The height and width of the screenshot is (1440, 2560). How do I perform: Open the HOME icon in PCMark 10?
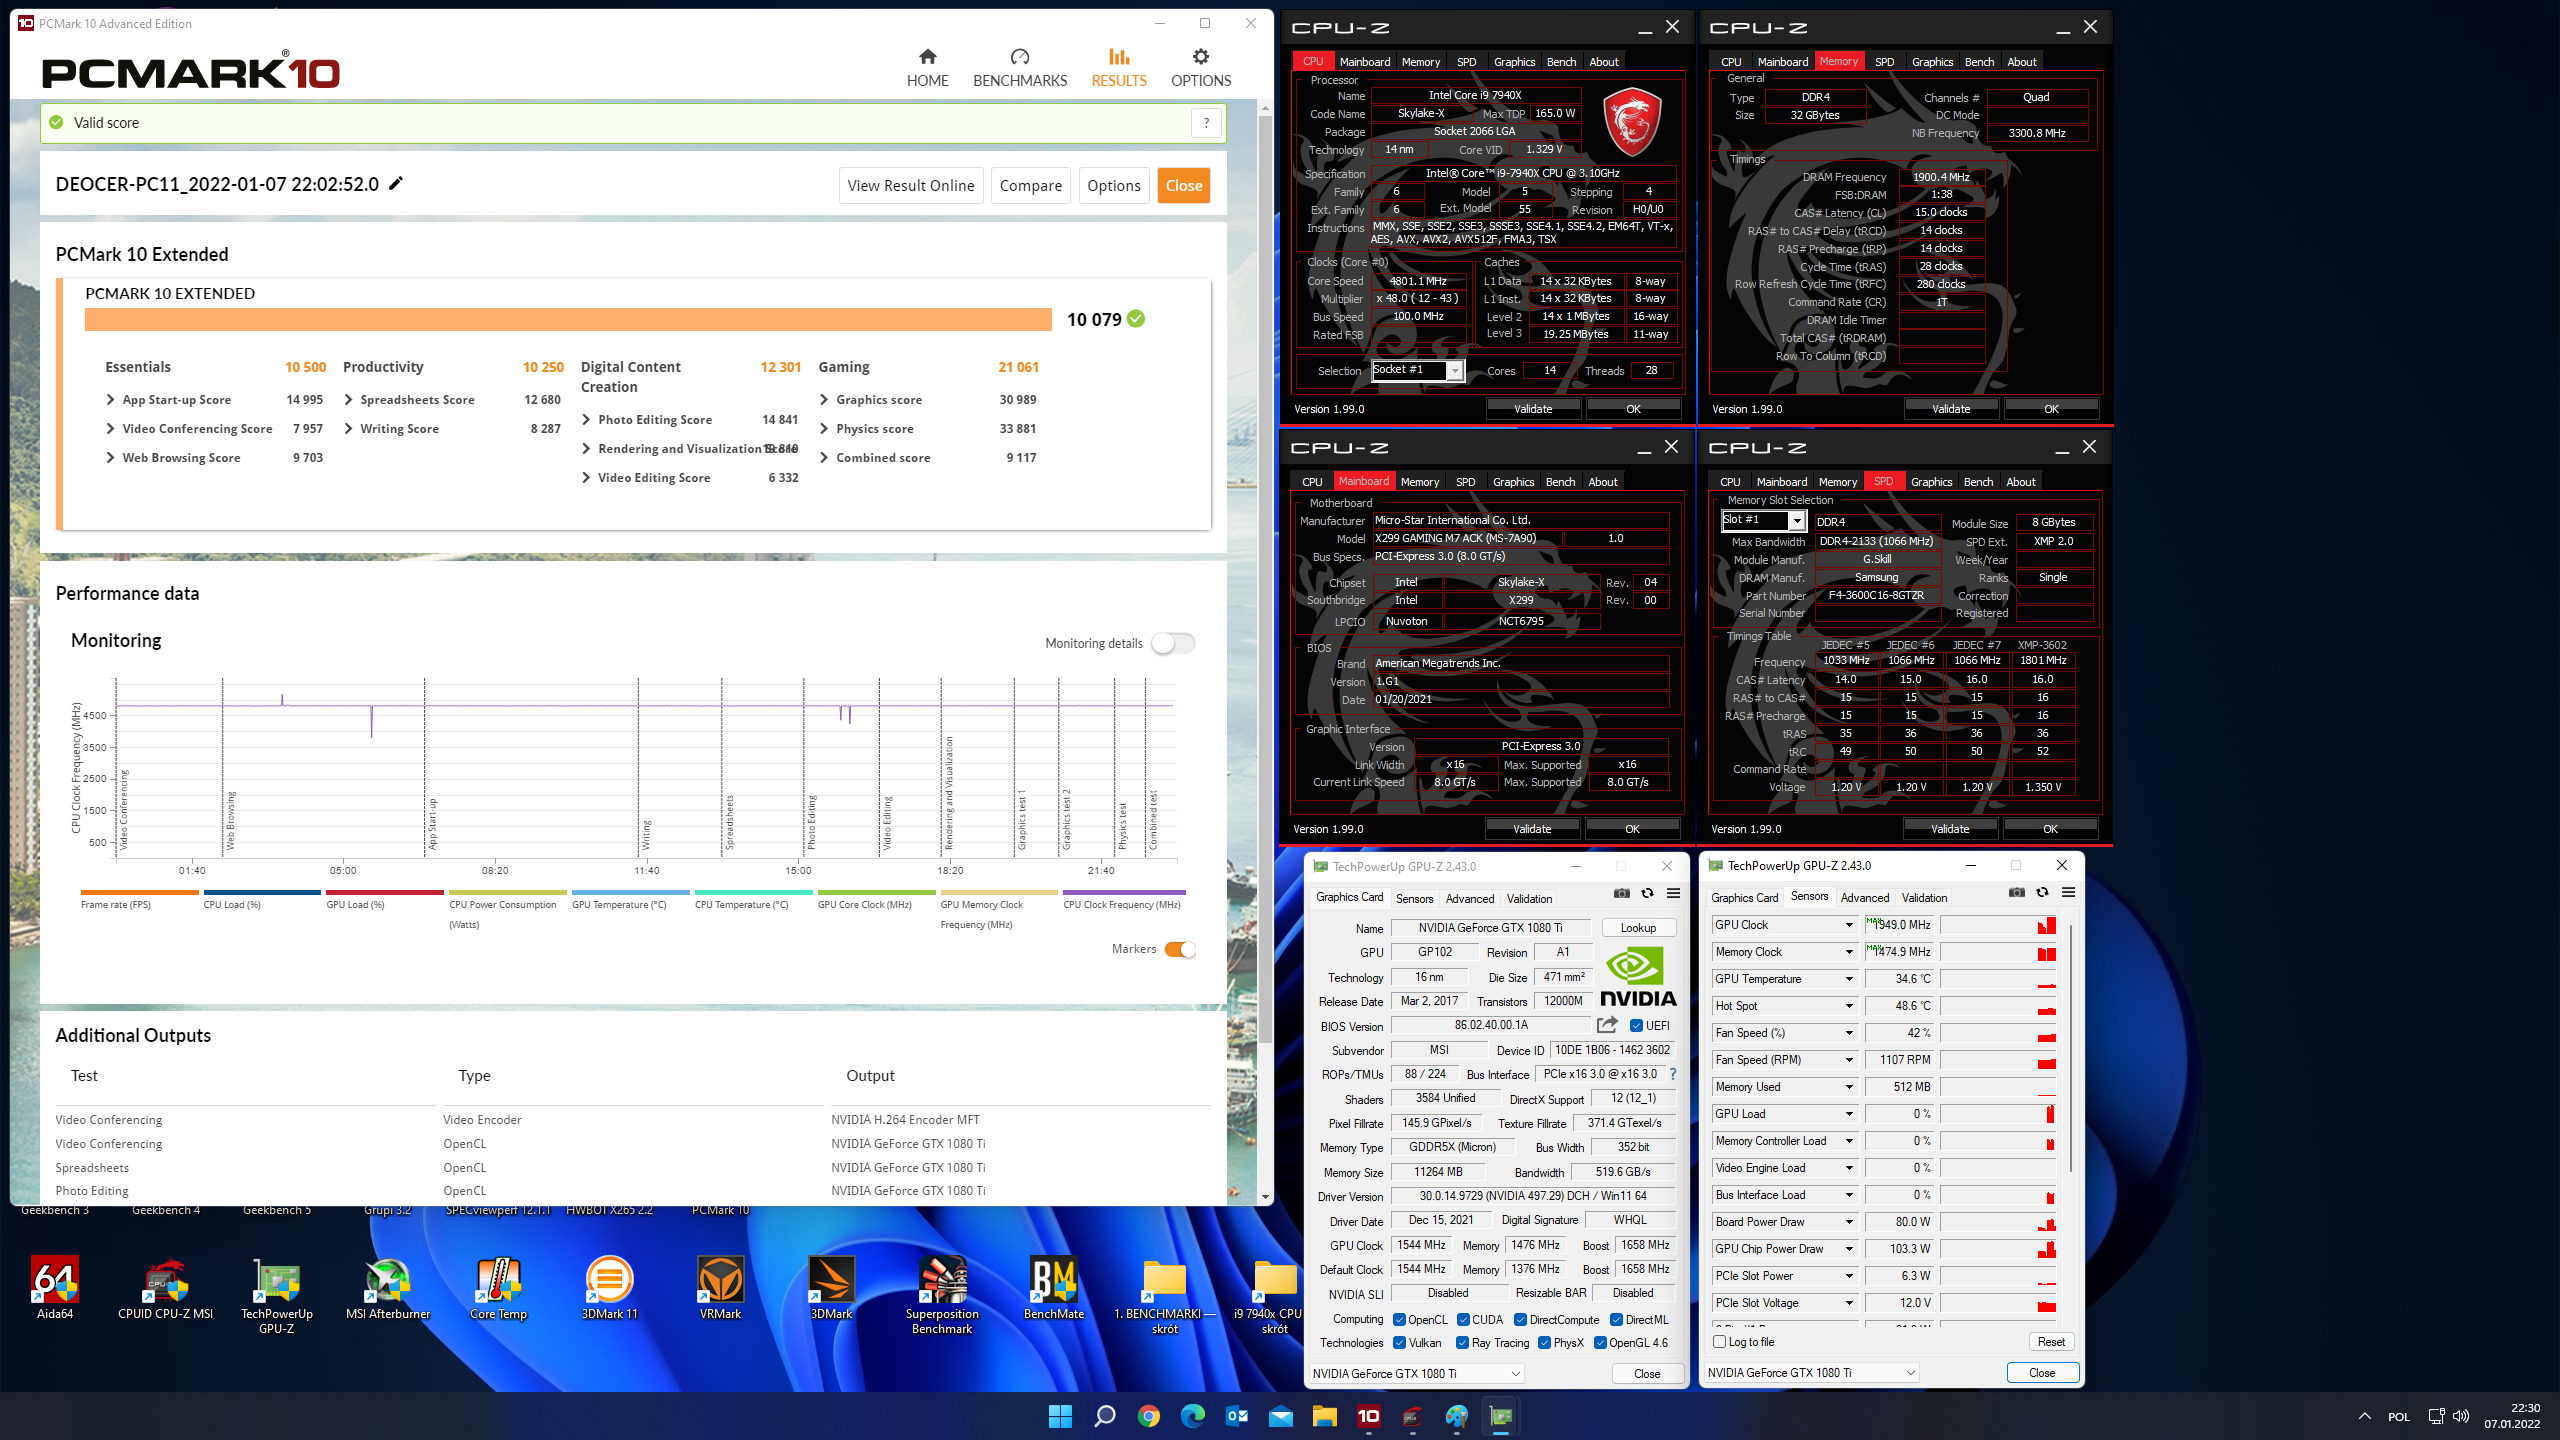[927, 57]
